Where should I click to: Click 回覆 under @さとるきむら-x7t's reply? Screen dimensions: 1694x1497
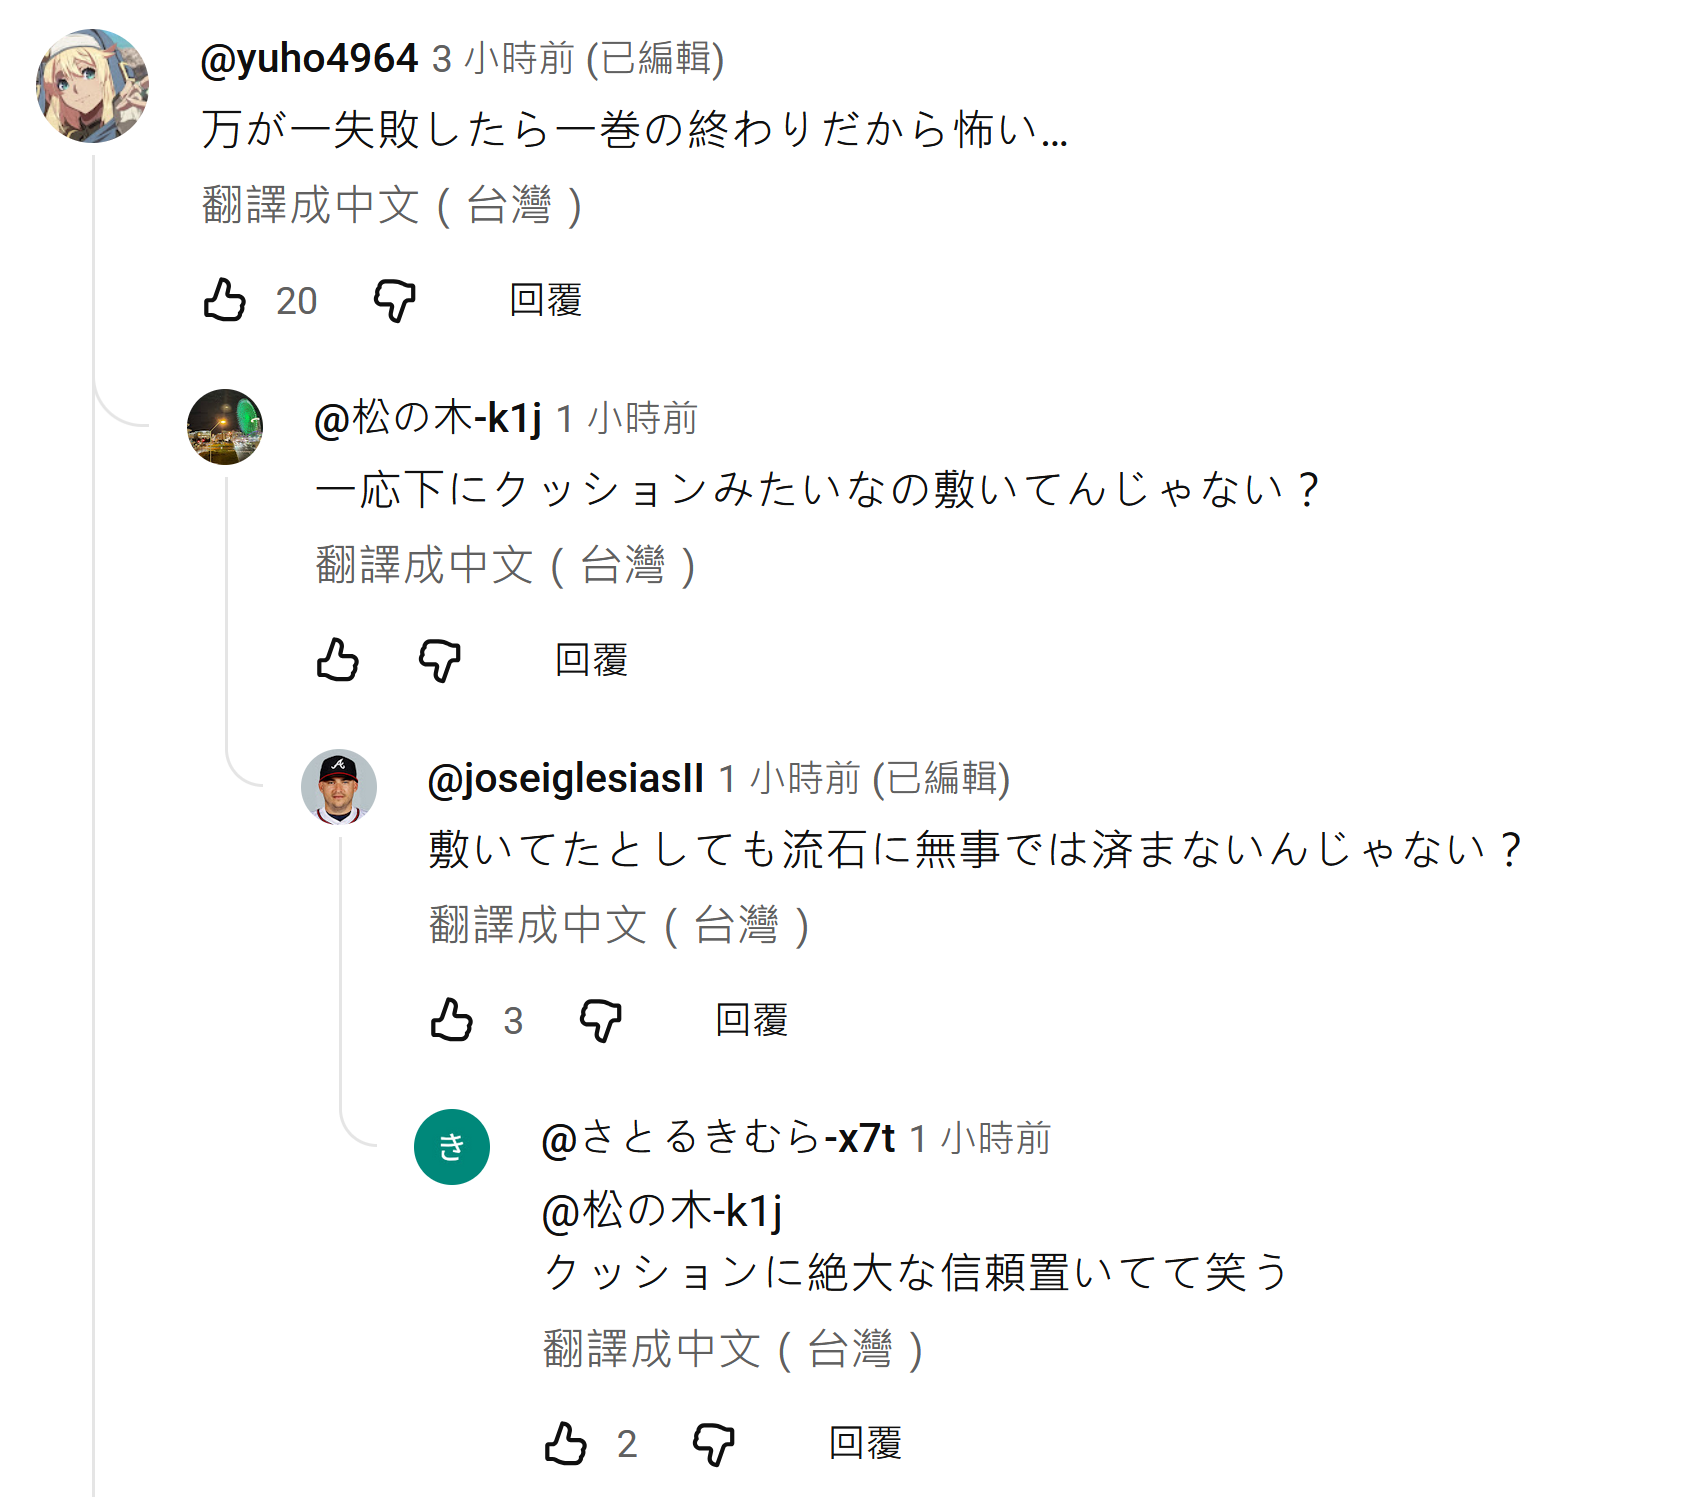(865, 1443)
